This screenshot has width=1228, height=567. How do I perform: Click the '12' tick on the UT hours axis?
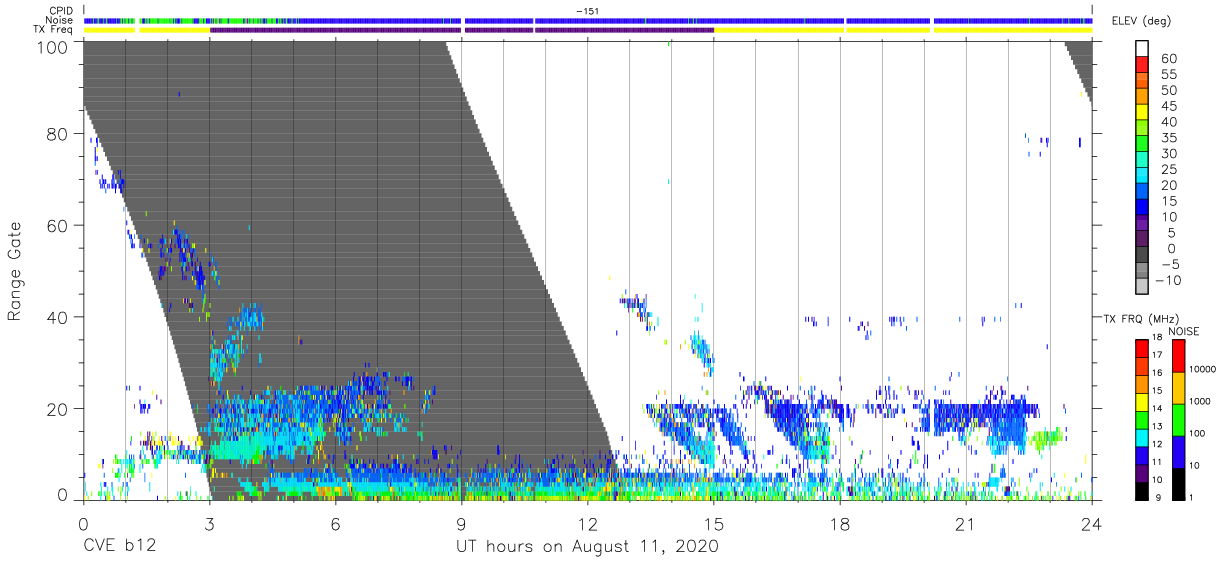[x=587, y=524]
